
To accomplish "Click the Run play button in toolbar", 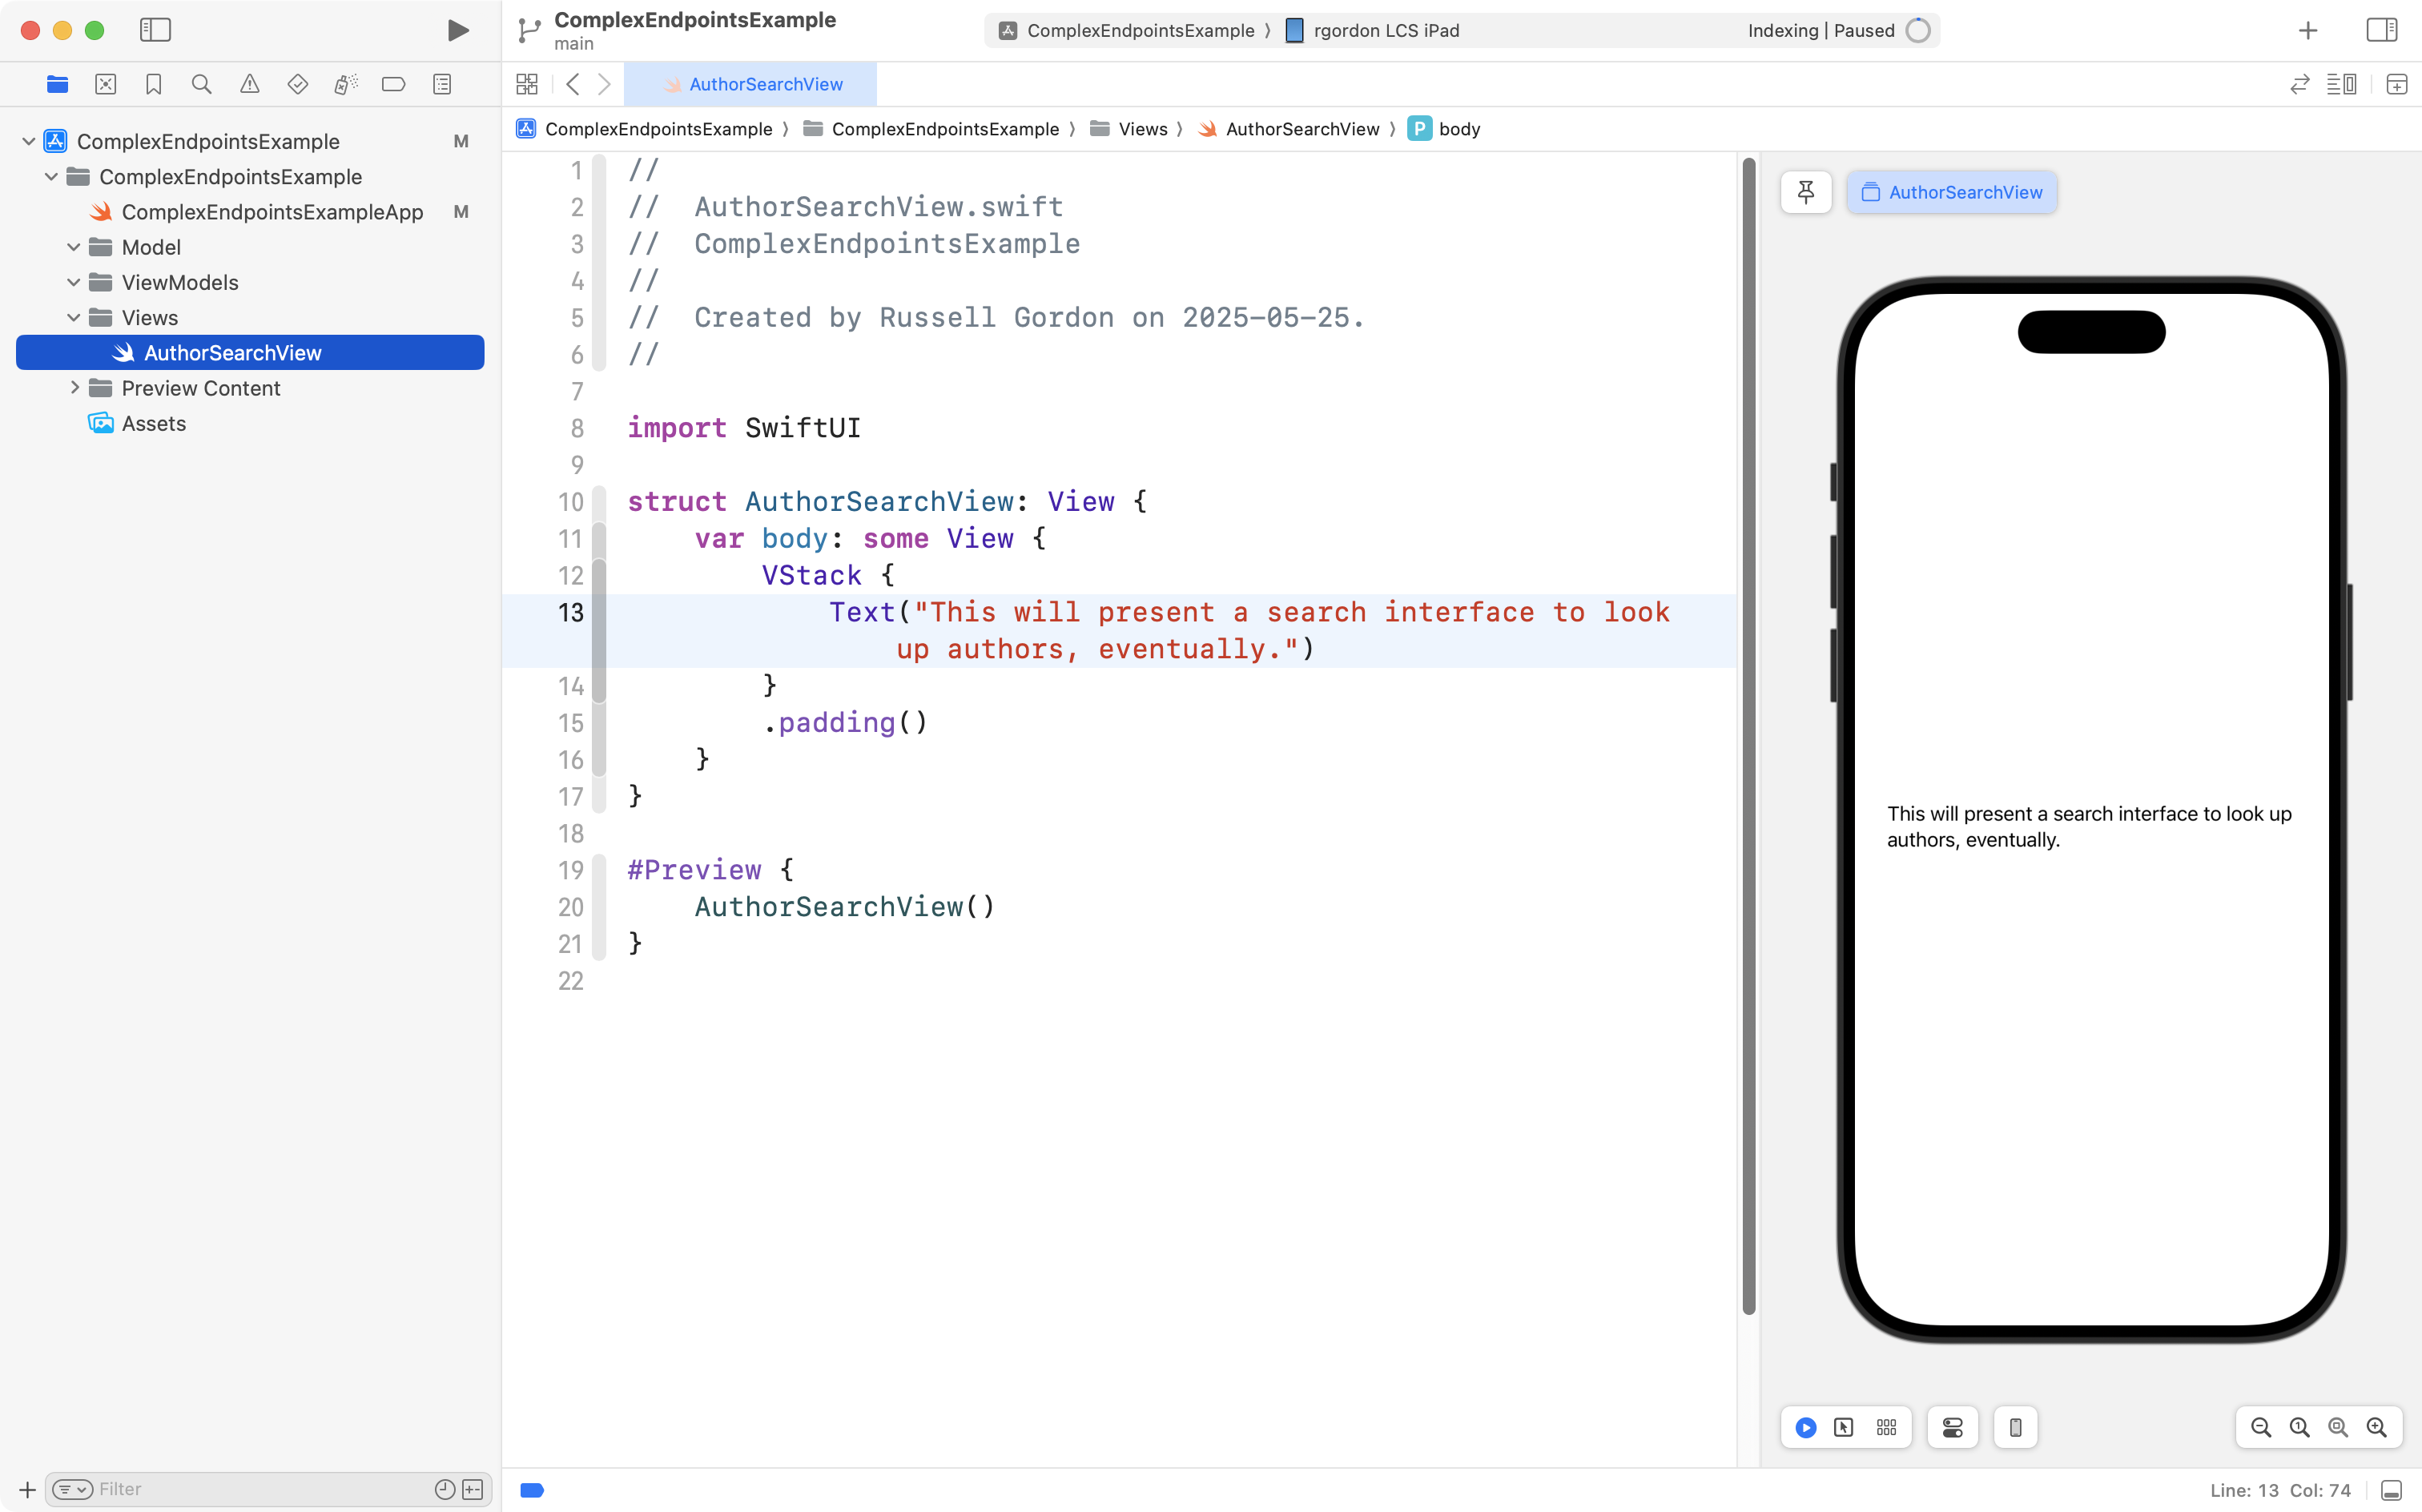I will 458,30.
